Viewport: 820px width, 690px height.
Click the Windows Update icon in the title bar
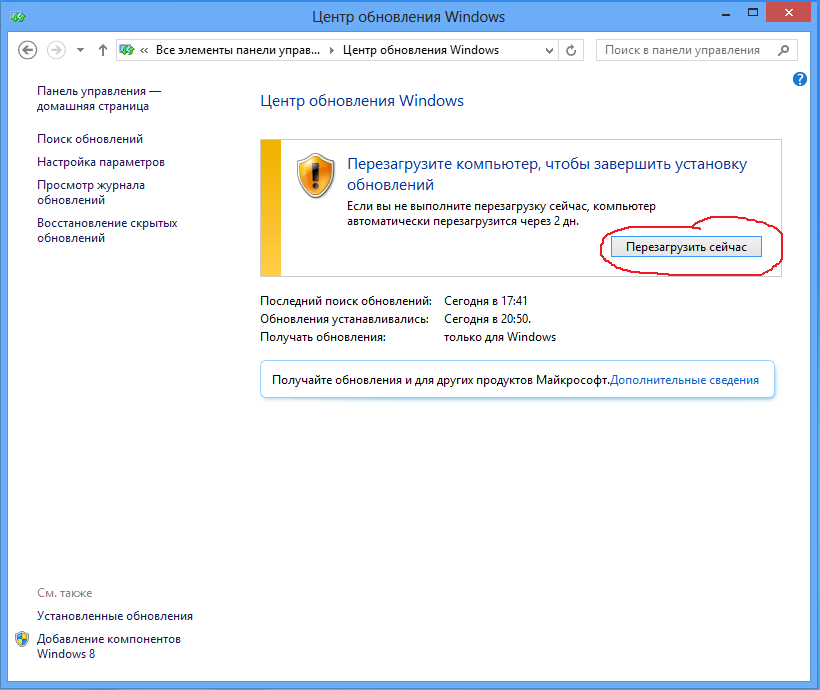pyautogui.click(x=16, y=17)
